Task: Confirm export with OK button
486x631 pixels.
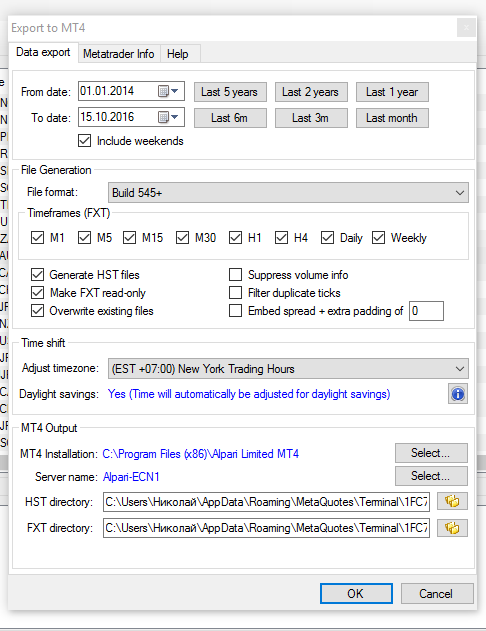Action: [x=356, y=594]
